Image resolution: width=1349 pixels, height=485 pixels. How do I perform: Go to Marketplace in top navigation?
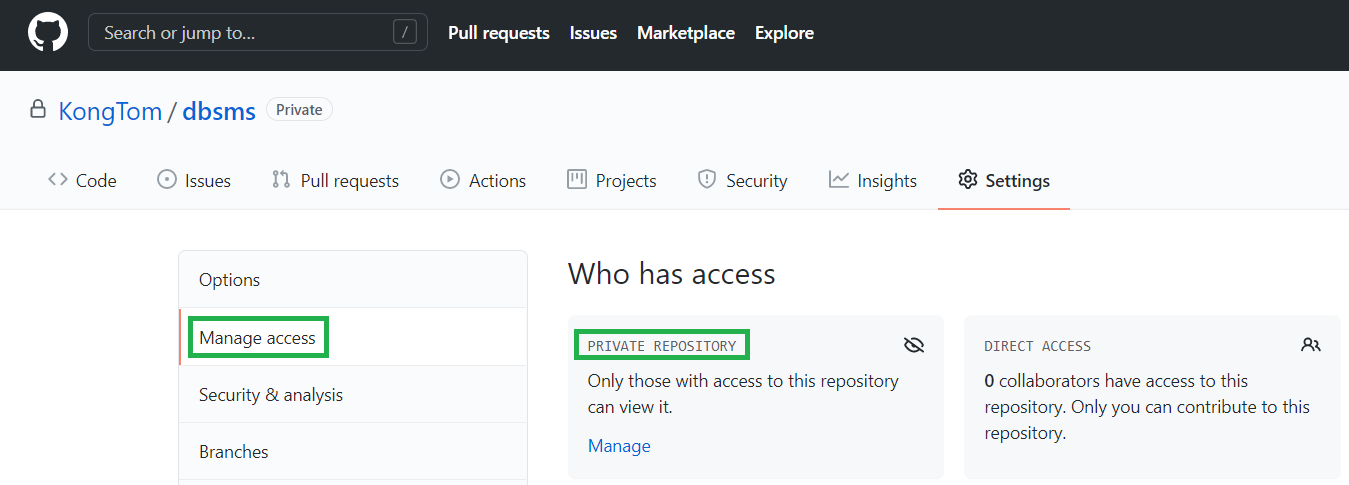[x=686, y=33]
